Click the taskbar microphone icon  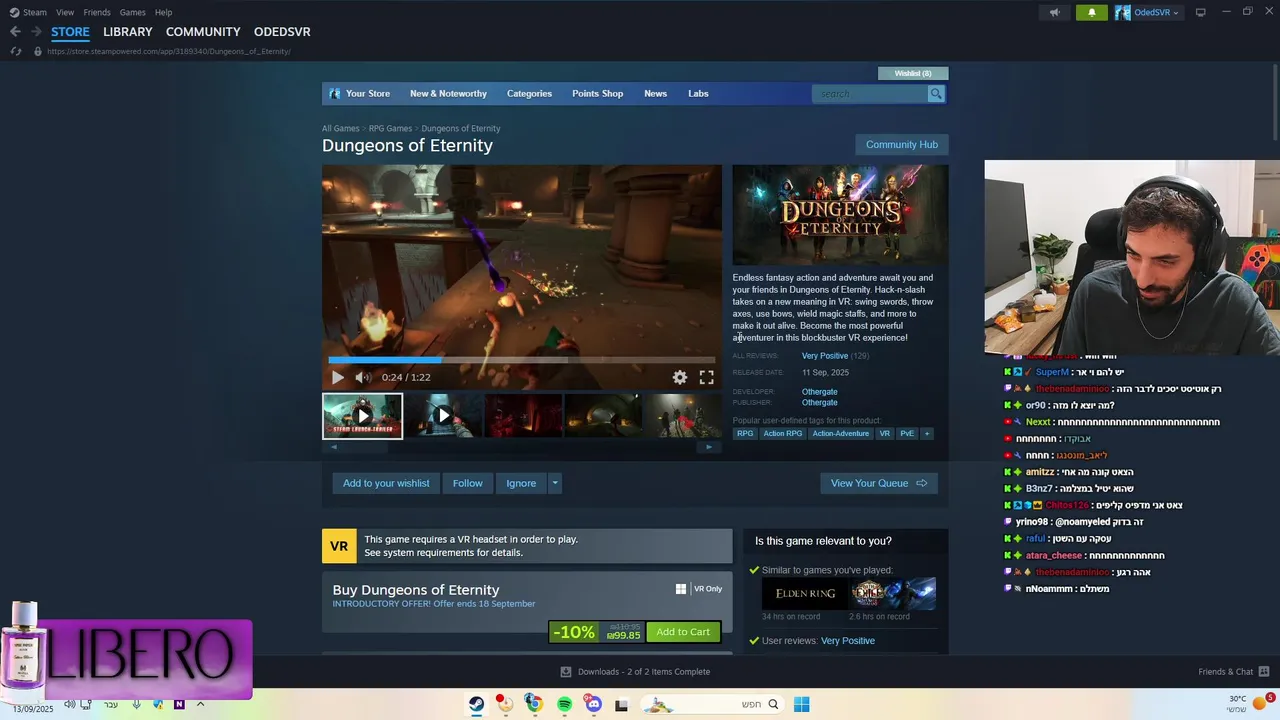[136, 704]
